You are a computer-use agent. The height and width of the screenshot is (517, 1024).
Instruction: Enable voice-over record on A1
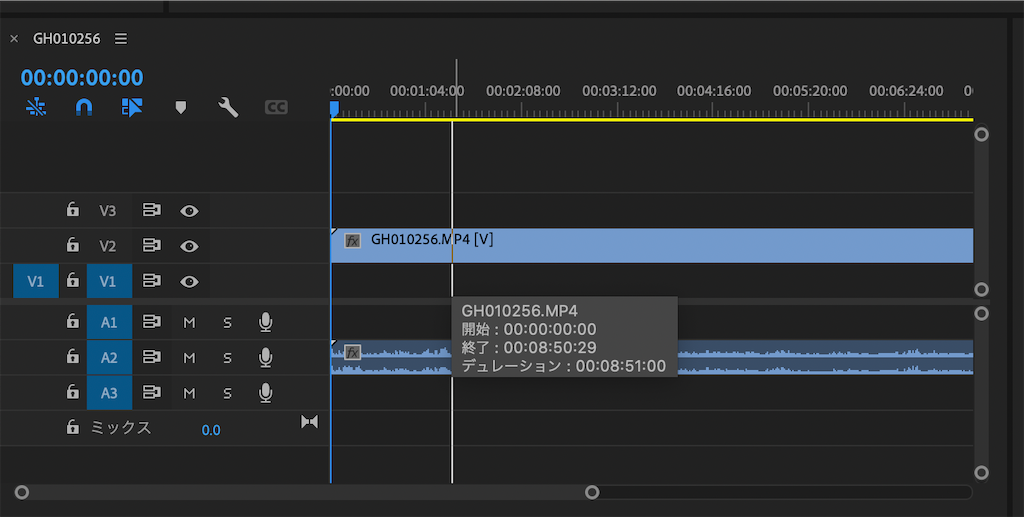(265, 322)
